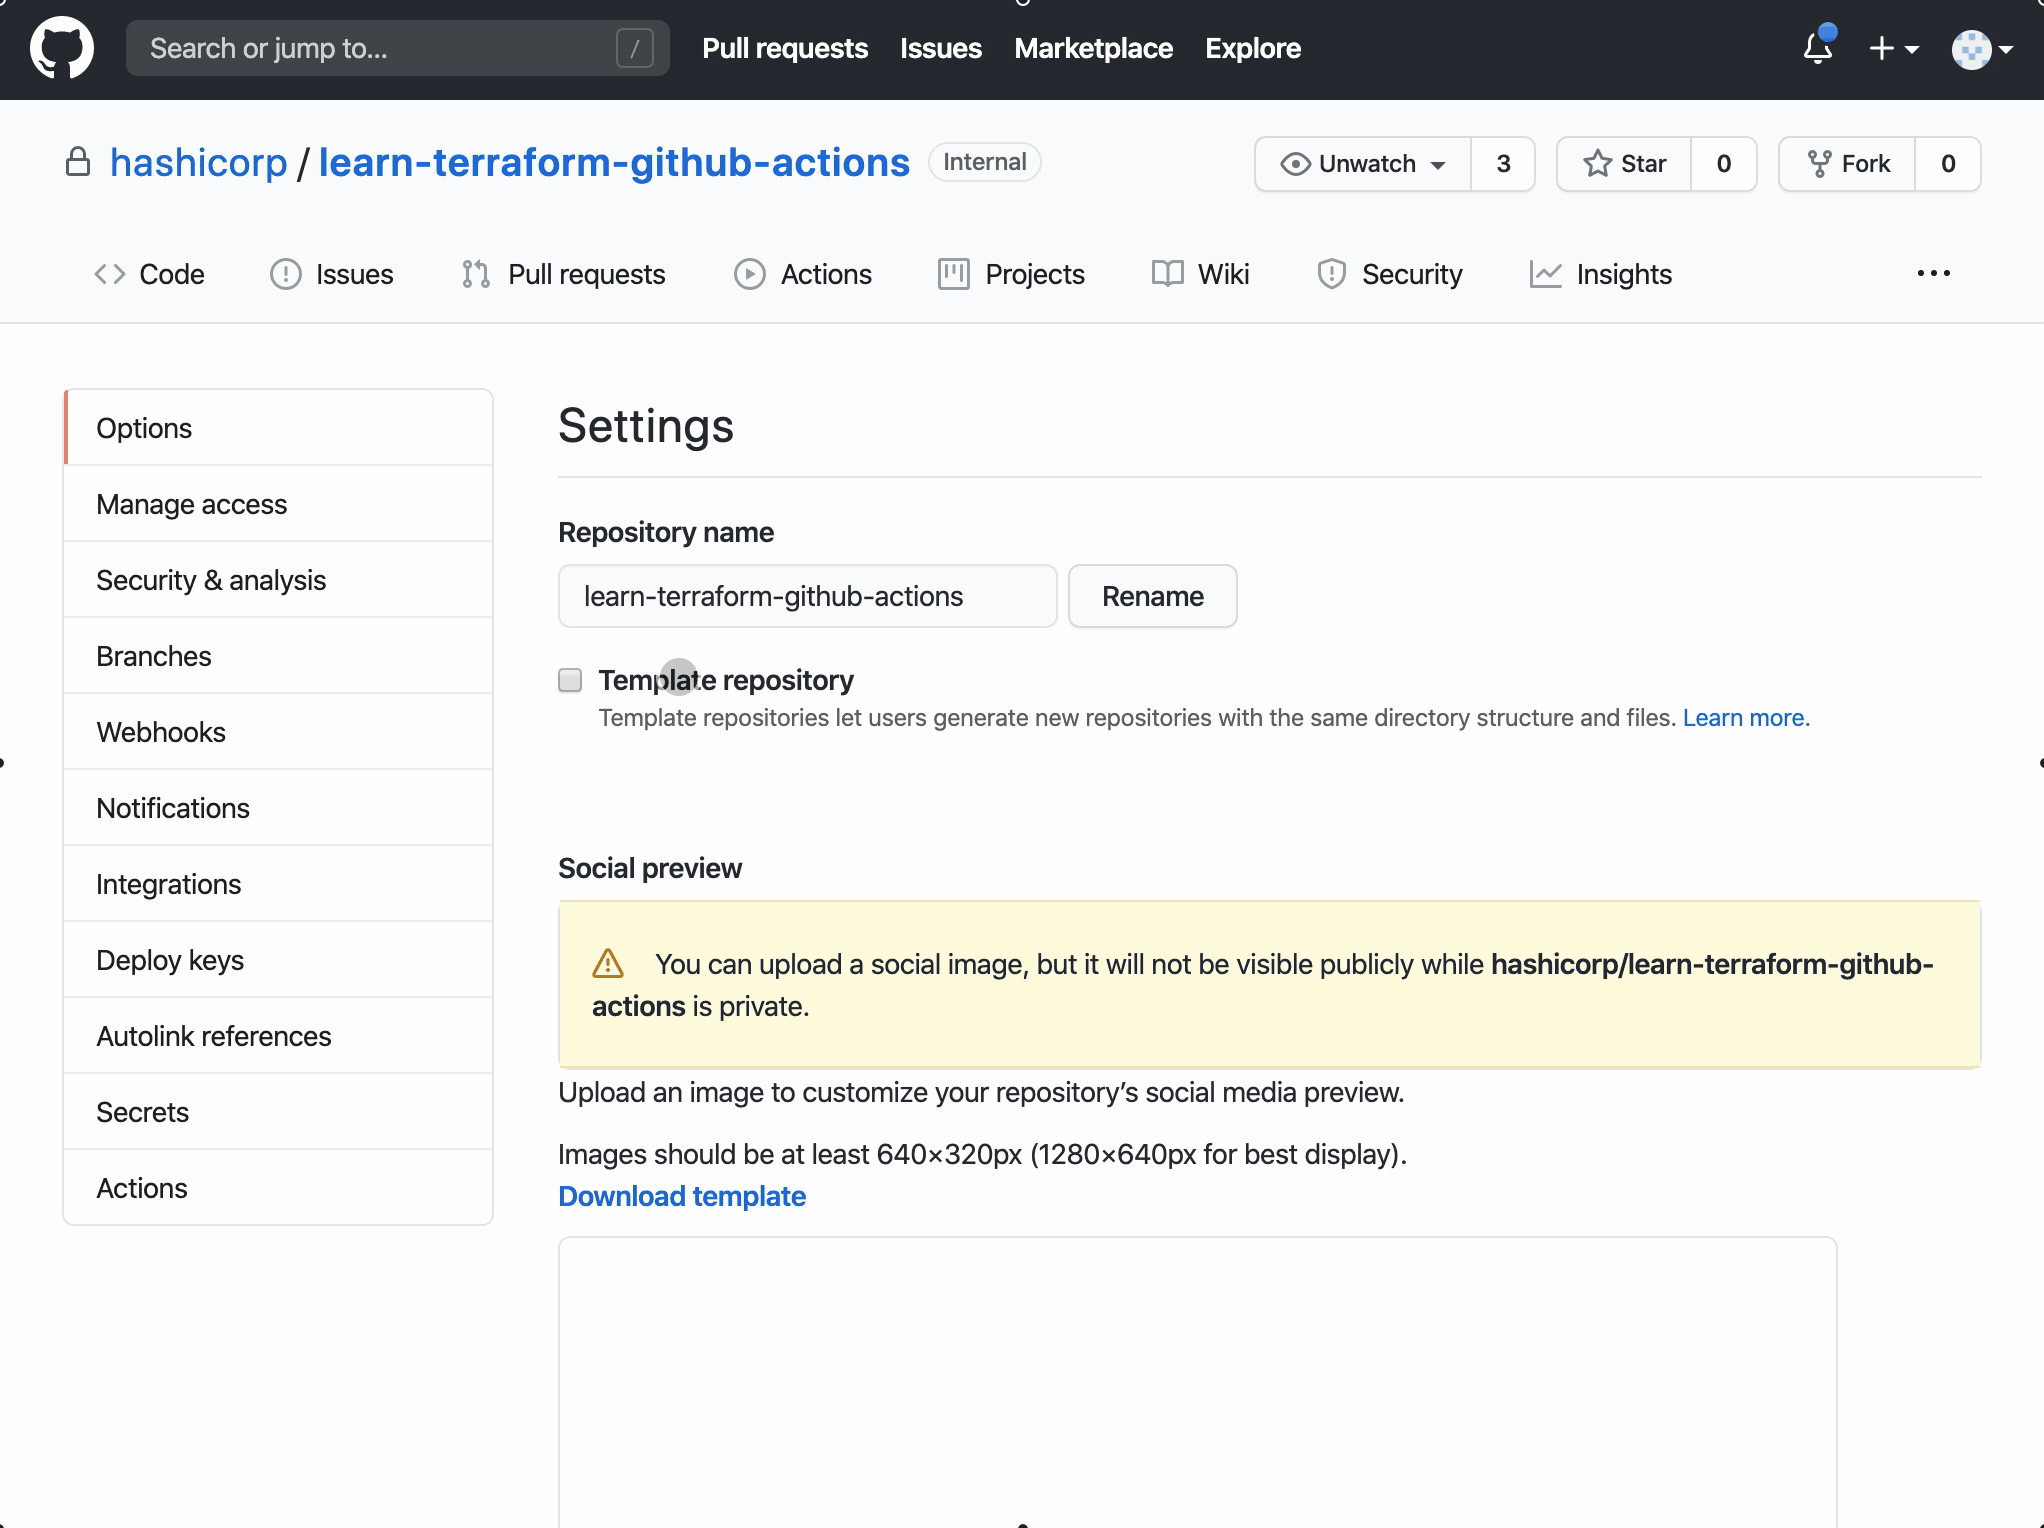
Task: Click the Download template link
Action: point(682,1196)
